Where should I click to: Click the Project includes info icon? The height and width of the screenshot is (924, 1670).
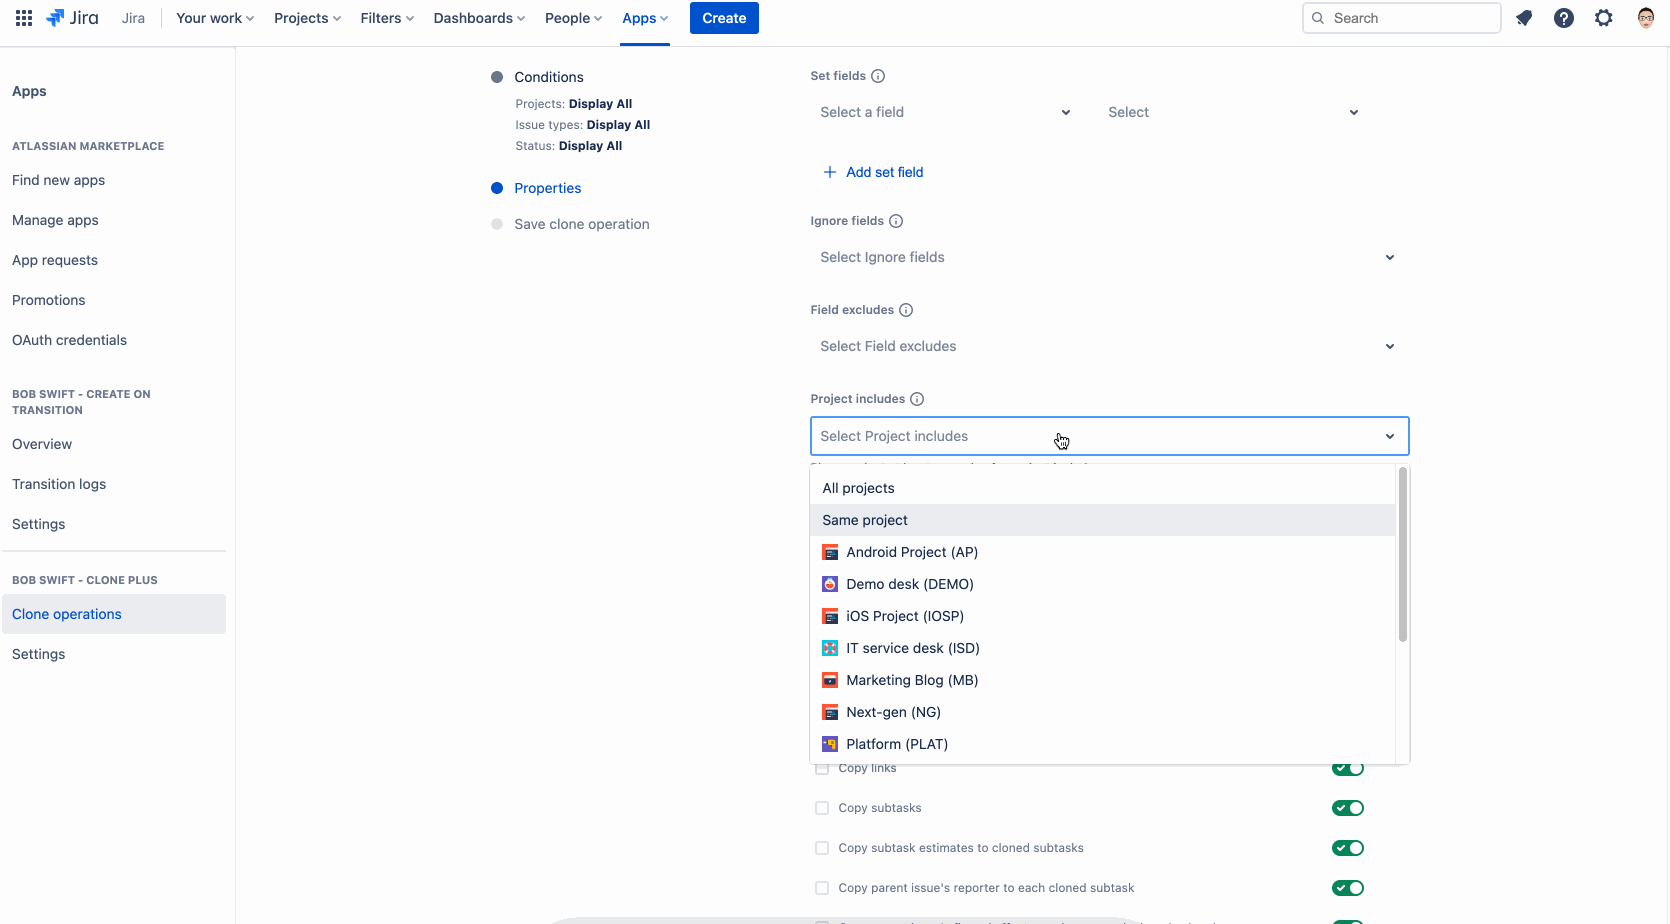tap(917, 399)
